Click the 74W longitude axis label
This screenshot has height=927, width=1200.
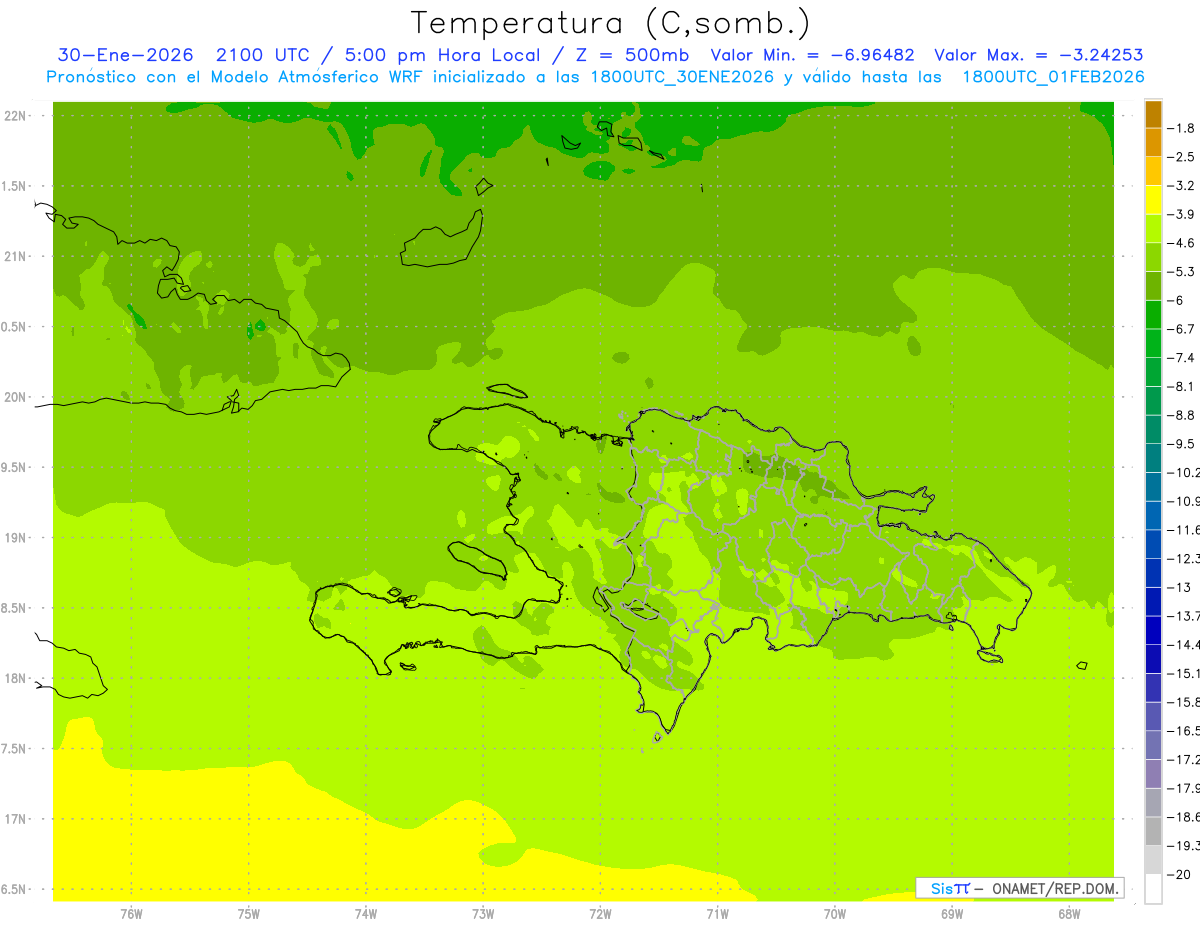(x=366, y=913)
